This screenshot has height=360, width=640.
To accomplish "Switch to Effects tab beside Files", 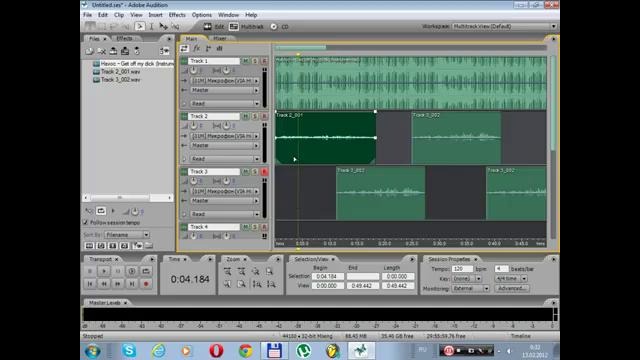I will point(124,38).
